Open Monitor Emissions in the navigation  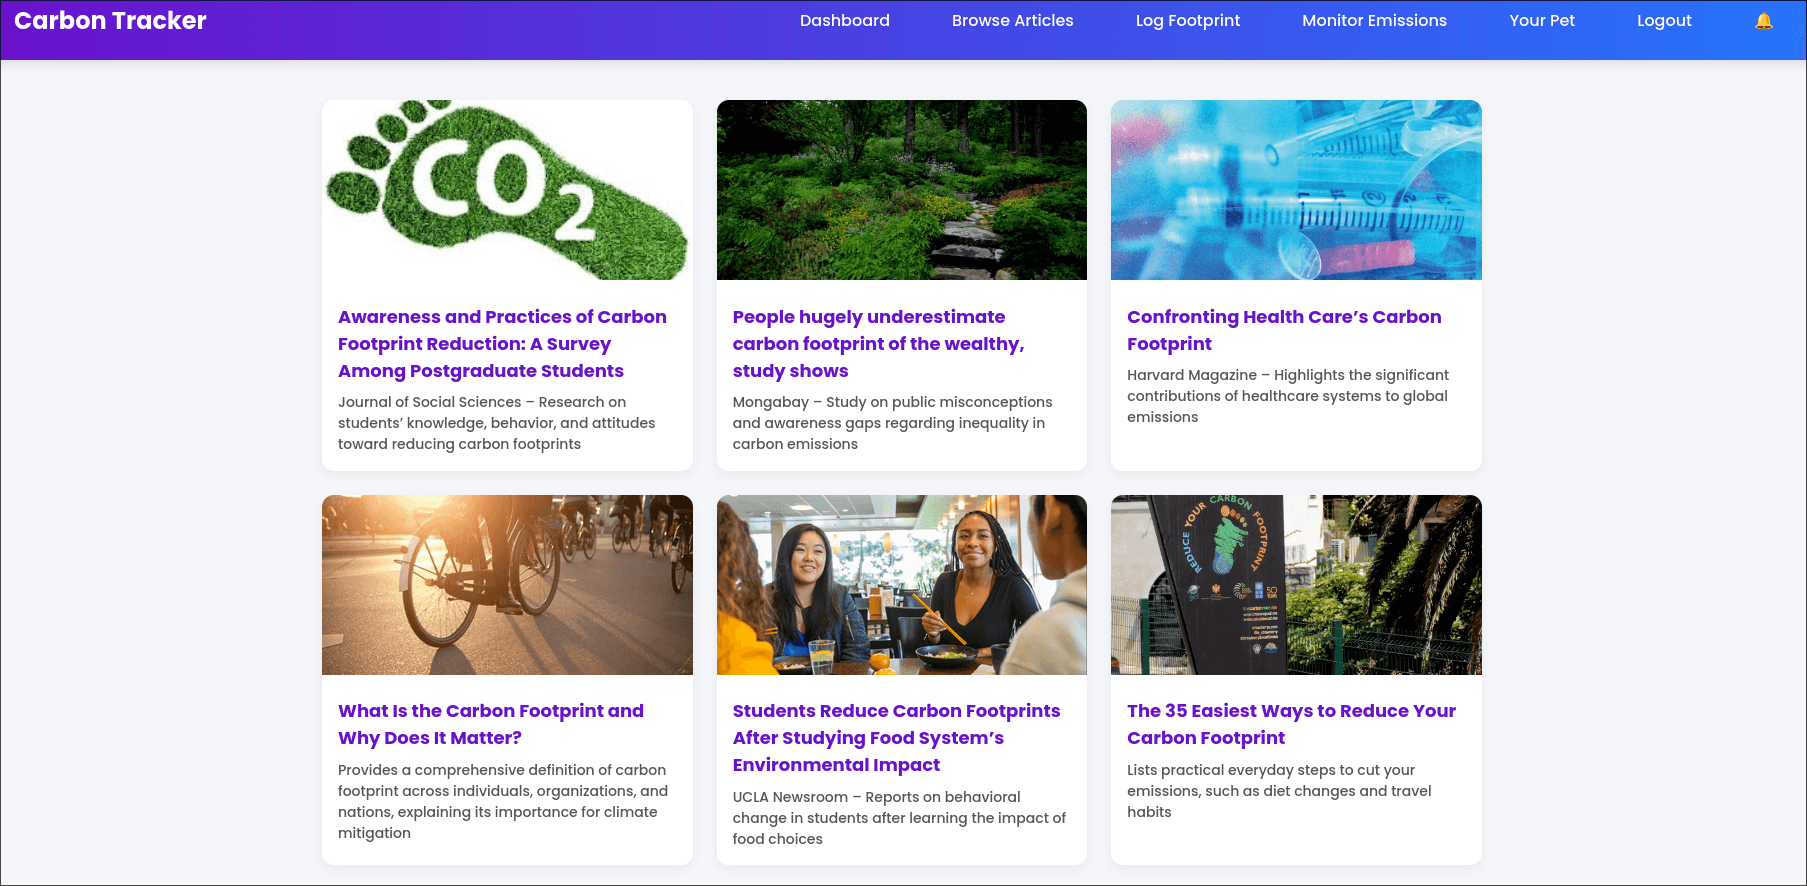coord(1374,21)
